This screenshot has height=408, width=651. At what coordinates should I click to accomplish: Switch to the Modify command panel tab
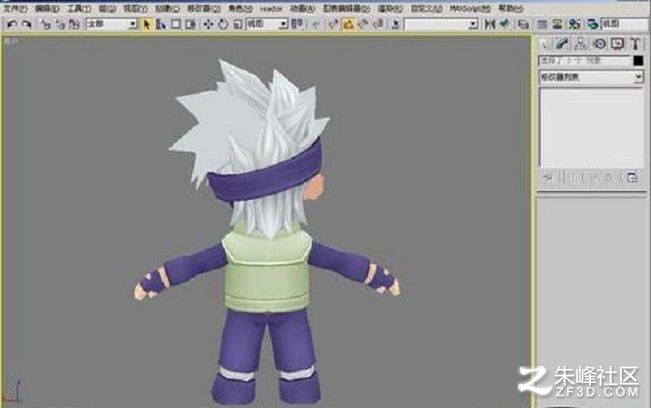tap(562, 44)
